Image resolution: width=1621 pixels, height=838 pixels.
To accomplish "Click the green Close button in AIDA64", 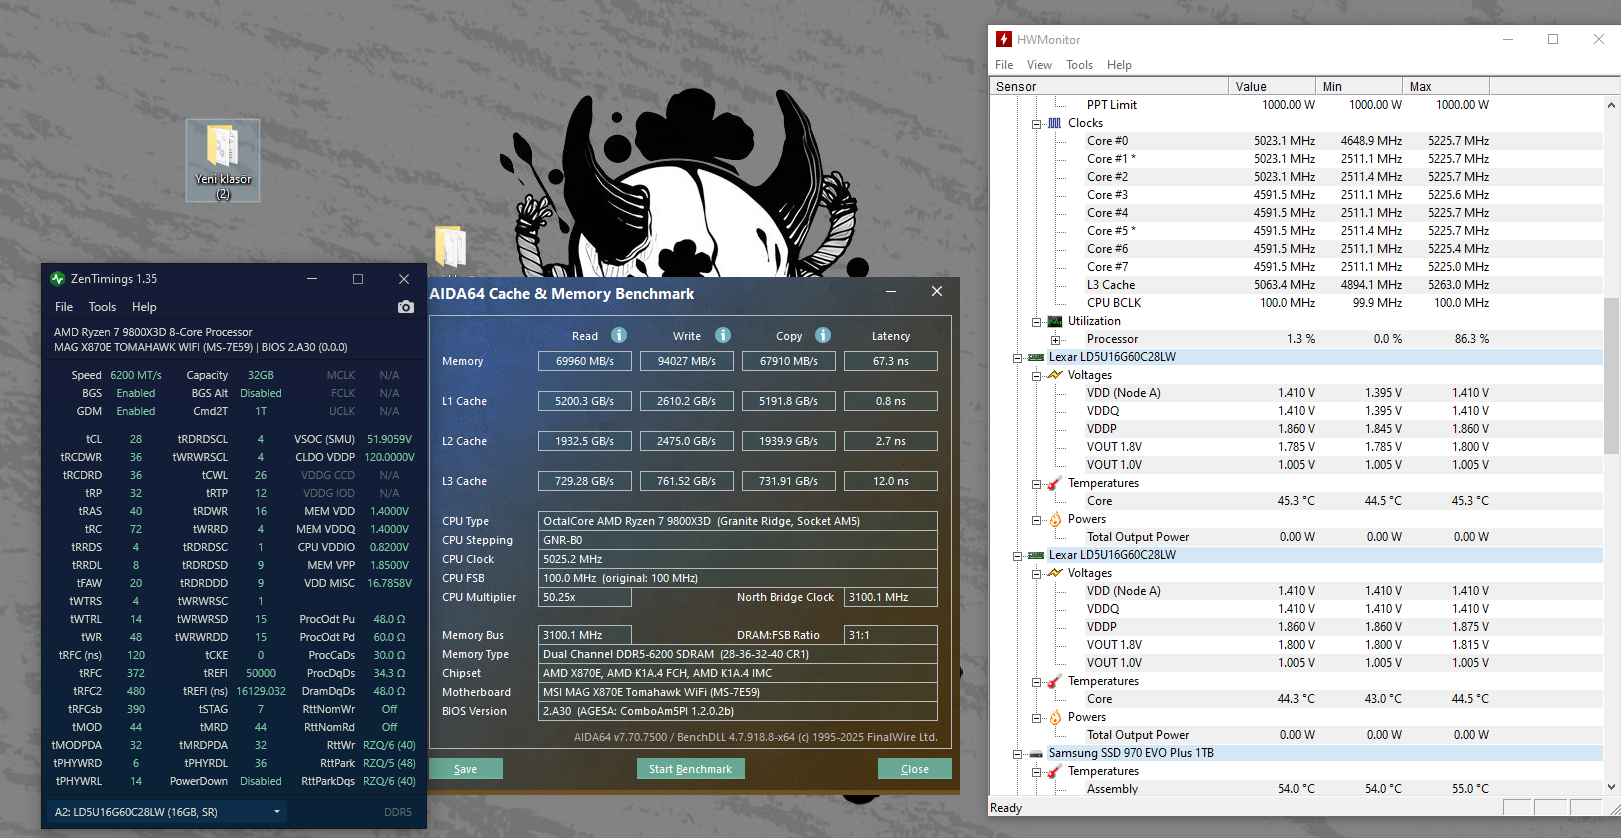I will tap(914, 769).
